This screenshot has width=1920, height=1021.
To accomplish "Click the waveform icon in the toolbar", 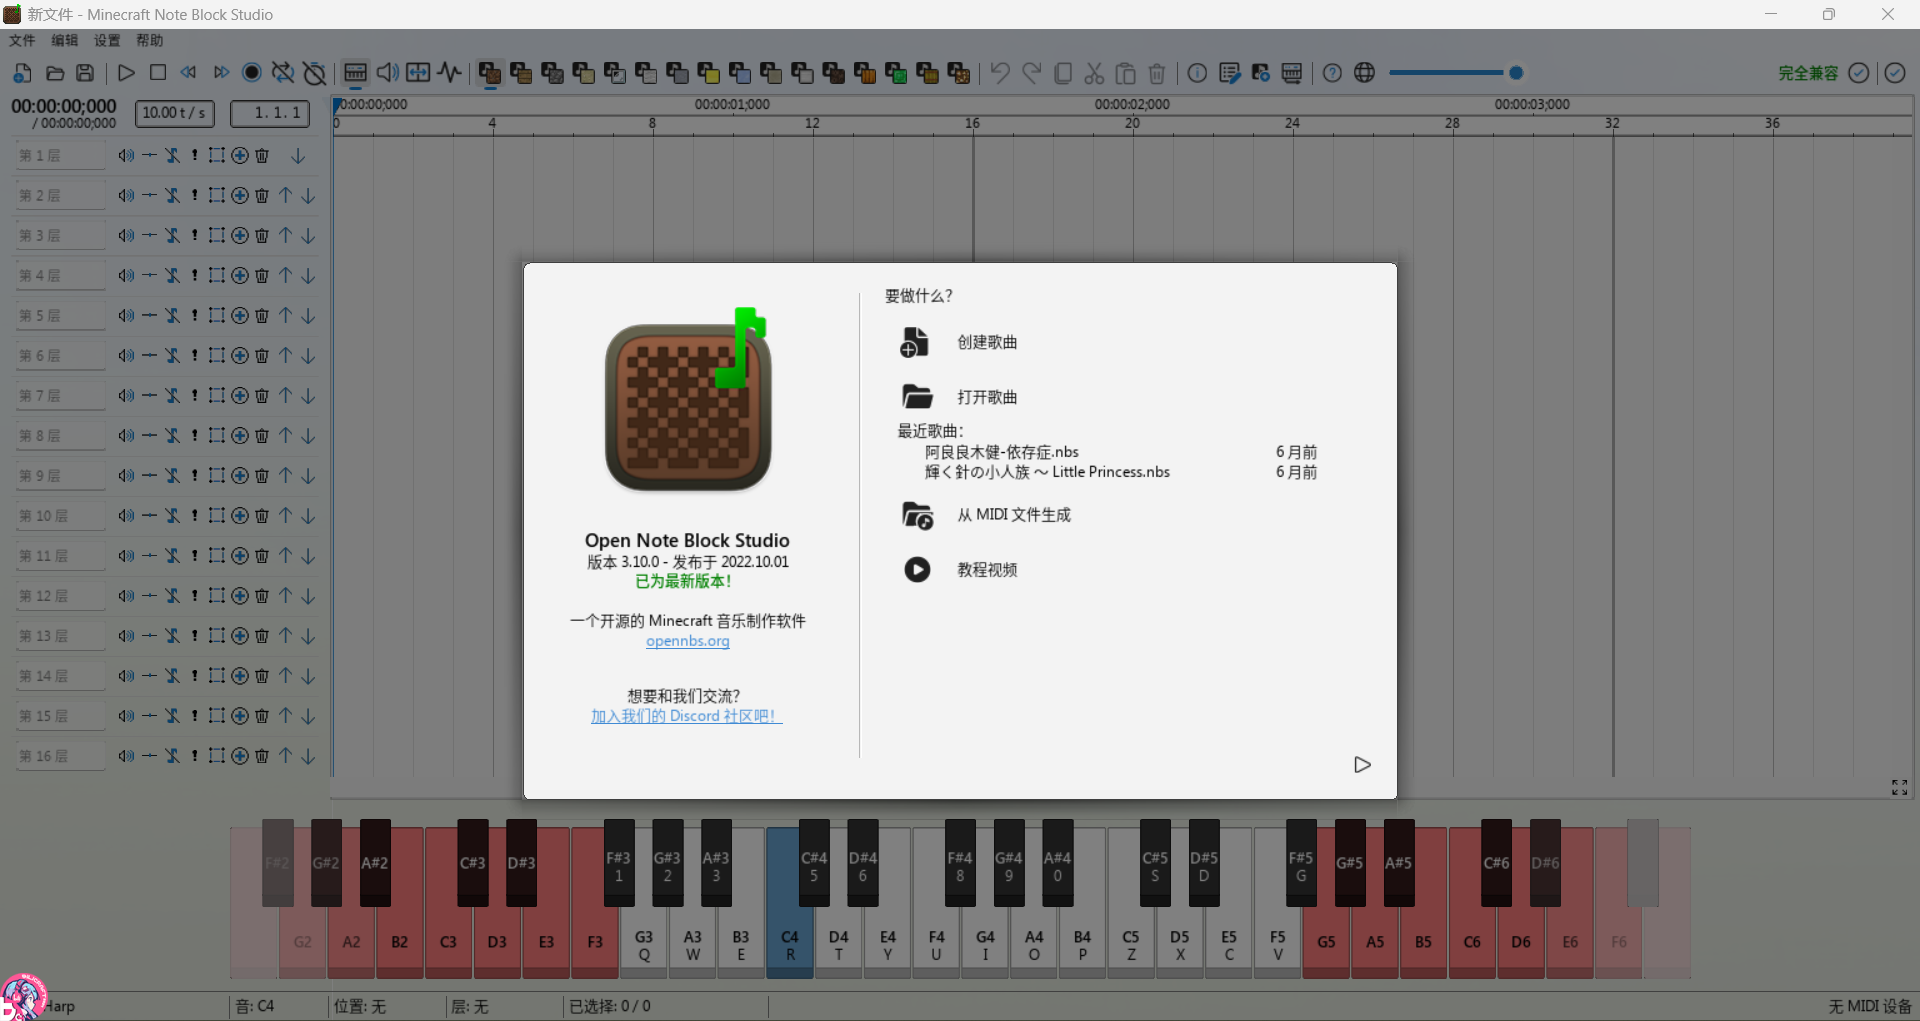I will [x=450, y=73].
